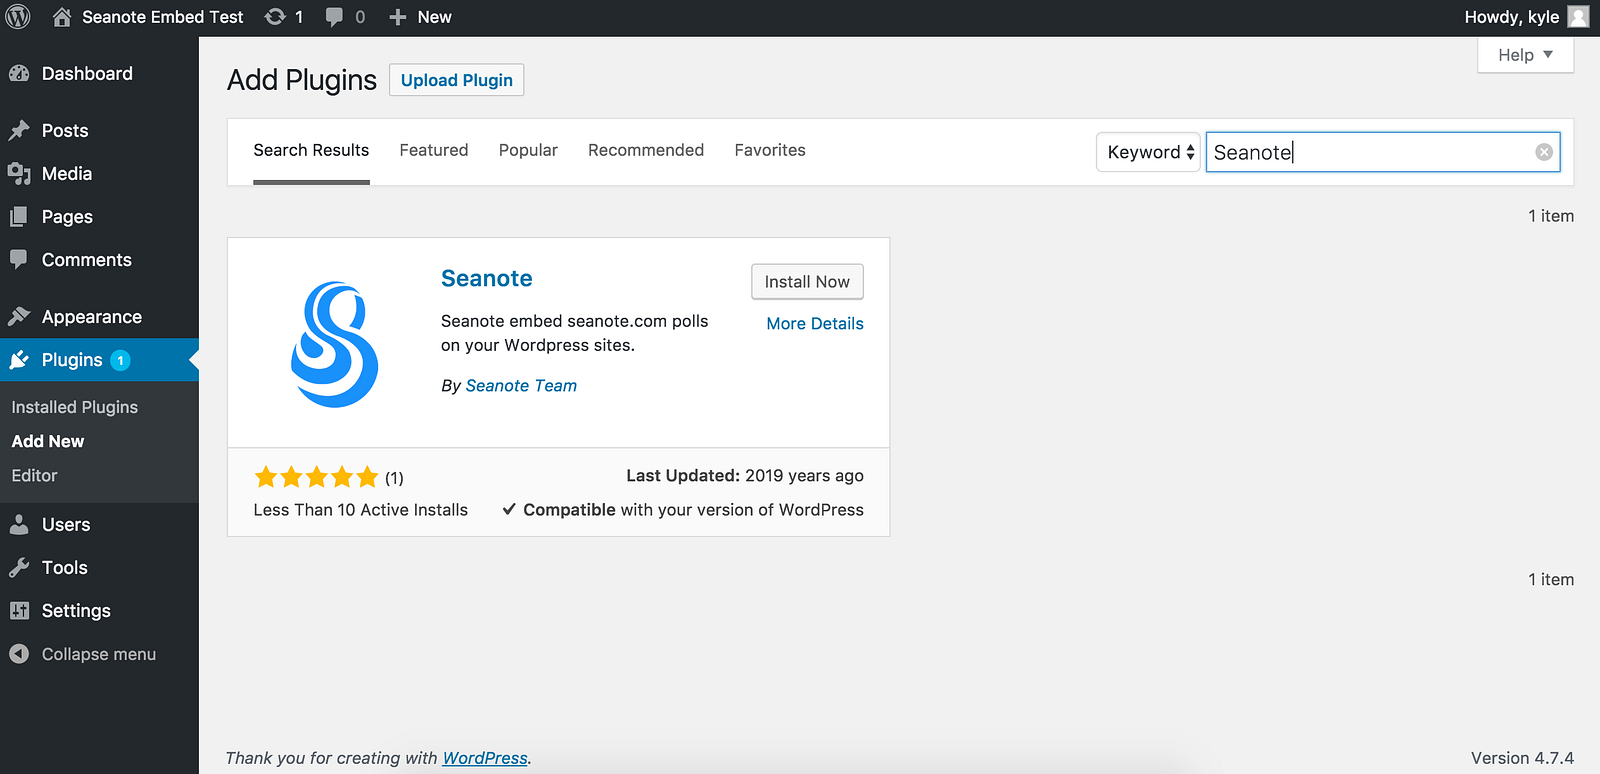Open the Keyword search type dropdown

point(1148,152)
